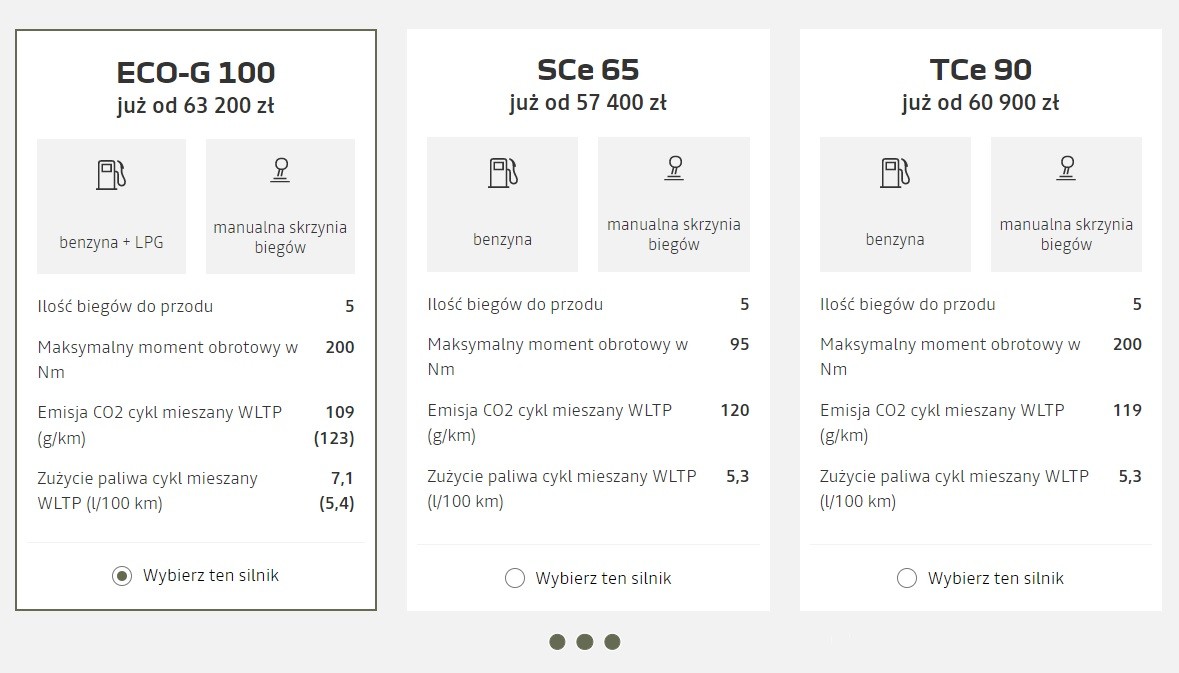1179x673 pixels.
Task: Go to the second carousel page dot
Action: (x=585, y=642)
